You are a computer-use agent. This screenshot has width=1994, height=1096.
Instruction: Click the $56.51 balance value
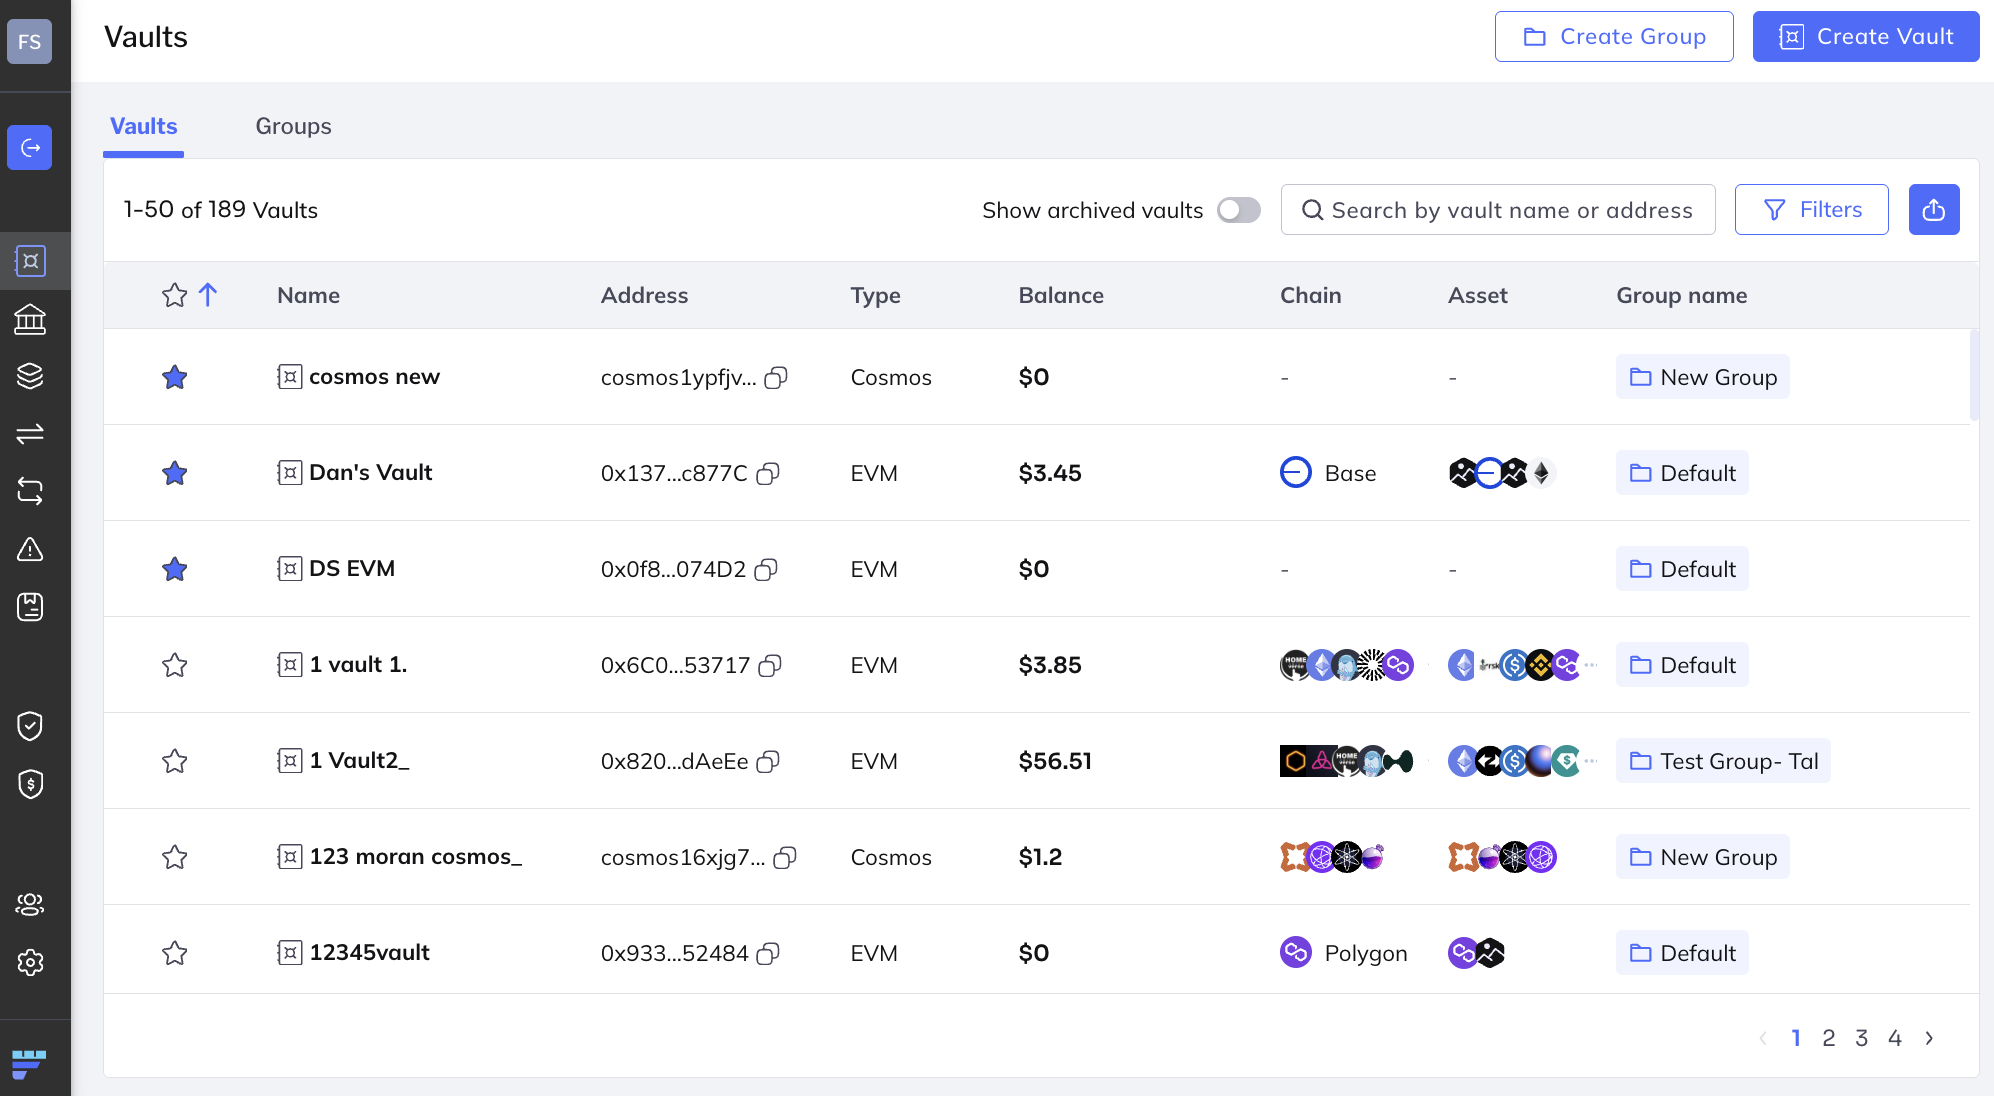(x=1055, y=761)
